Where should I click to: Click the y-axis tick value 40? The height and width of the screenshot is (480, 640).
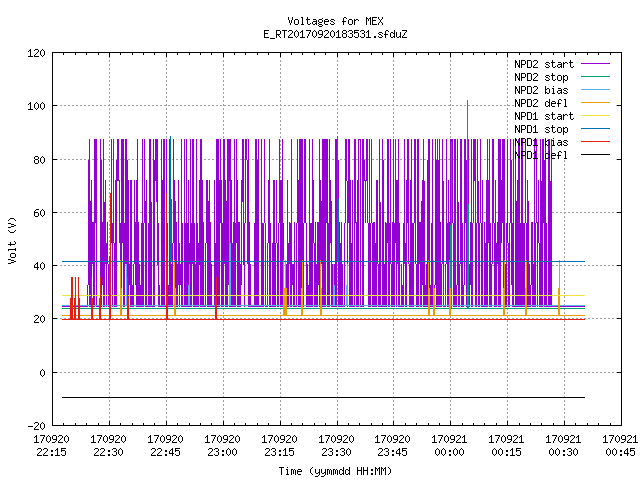39,266
